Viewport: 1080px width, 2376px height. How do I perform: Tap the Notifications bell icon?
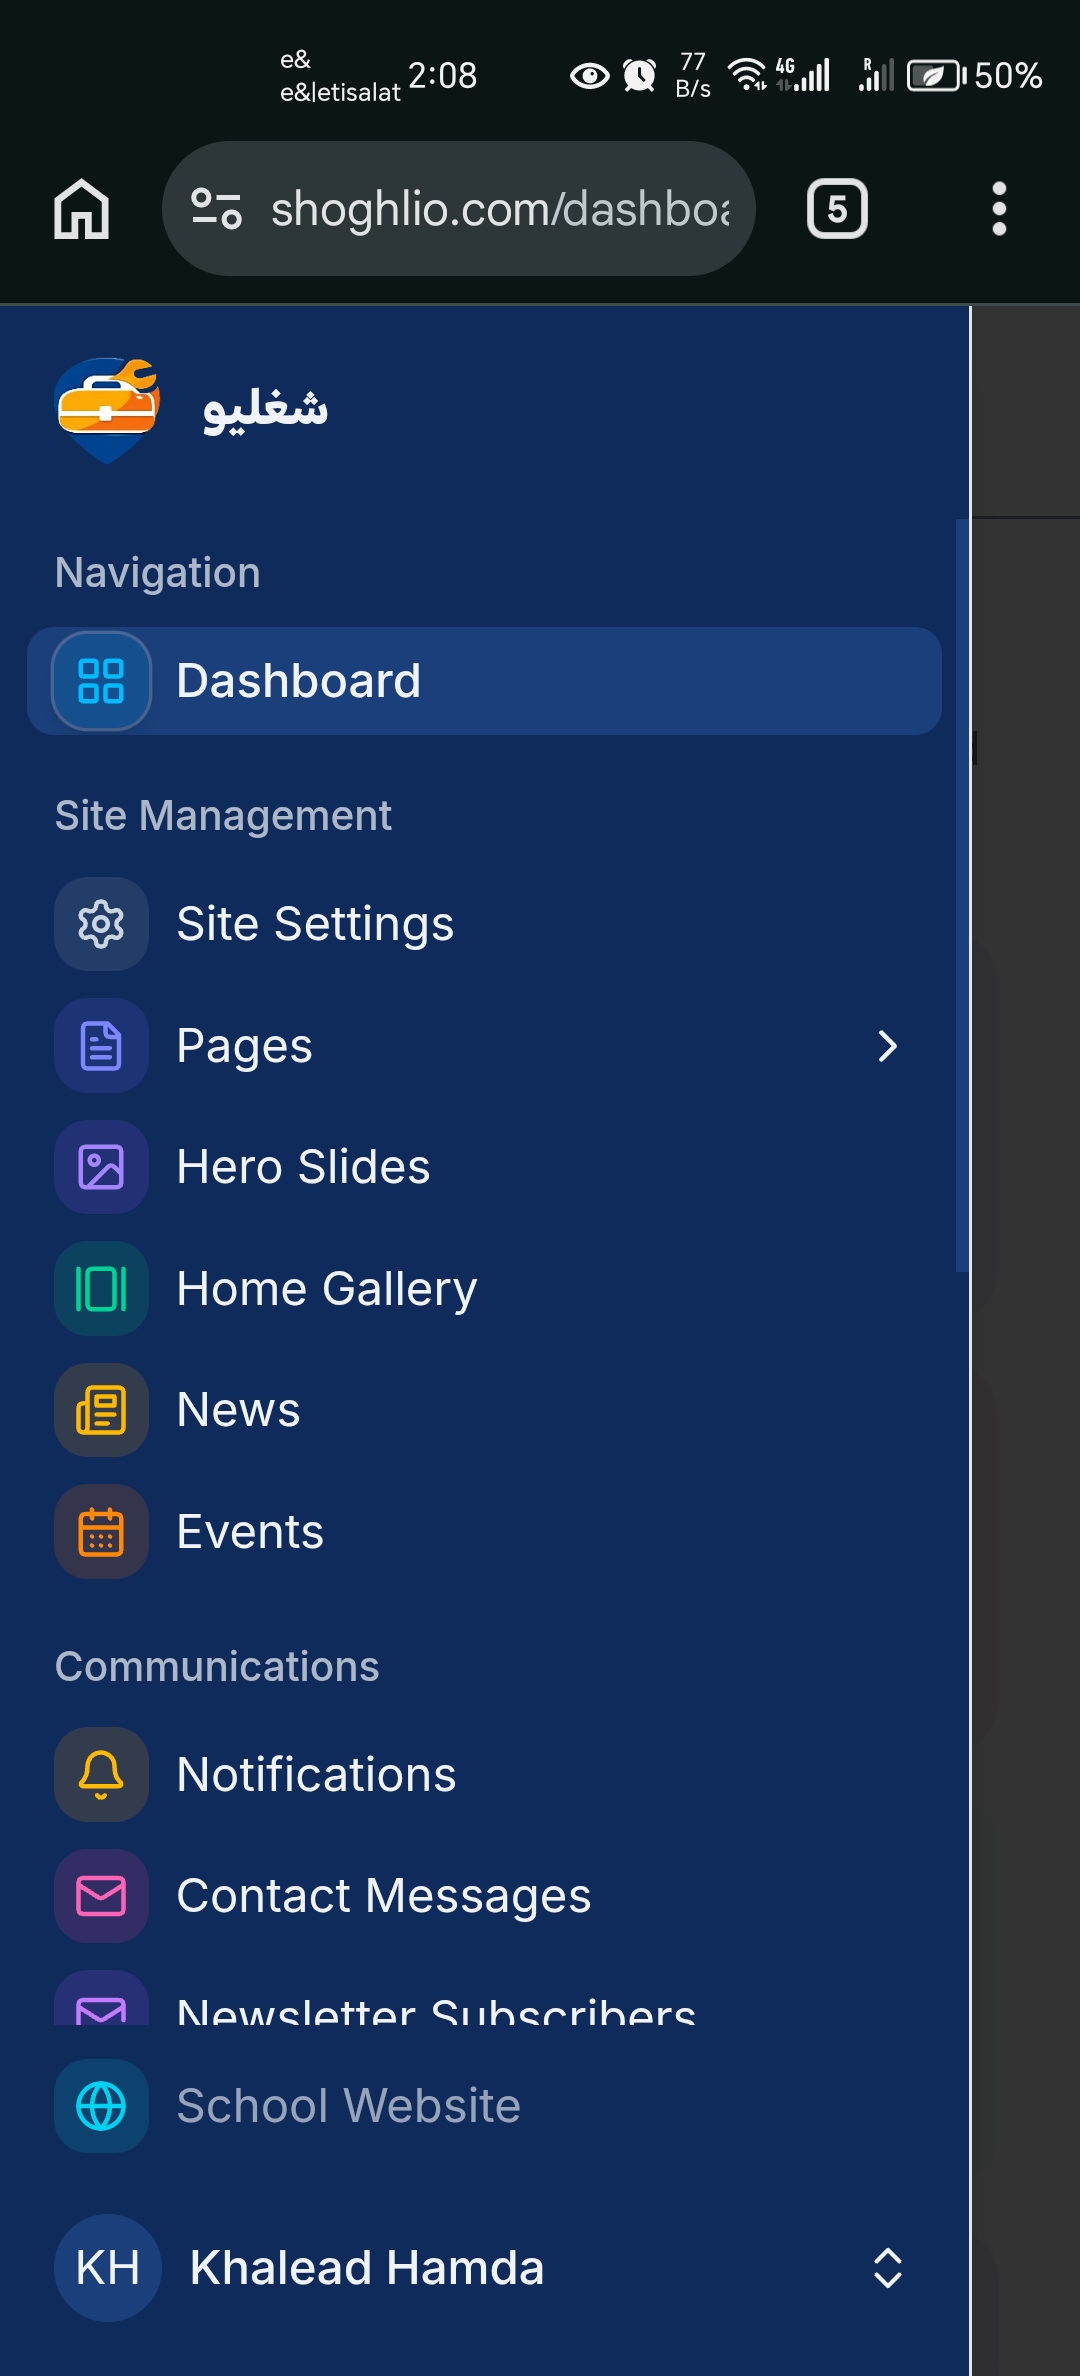pyautogui.click(x=101, y=1775)
